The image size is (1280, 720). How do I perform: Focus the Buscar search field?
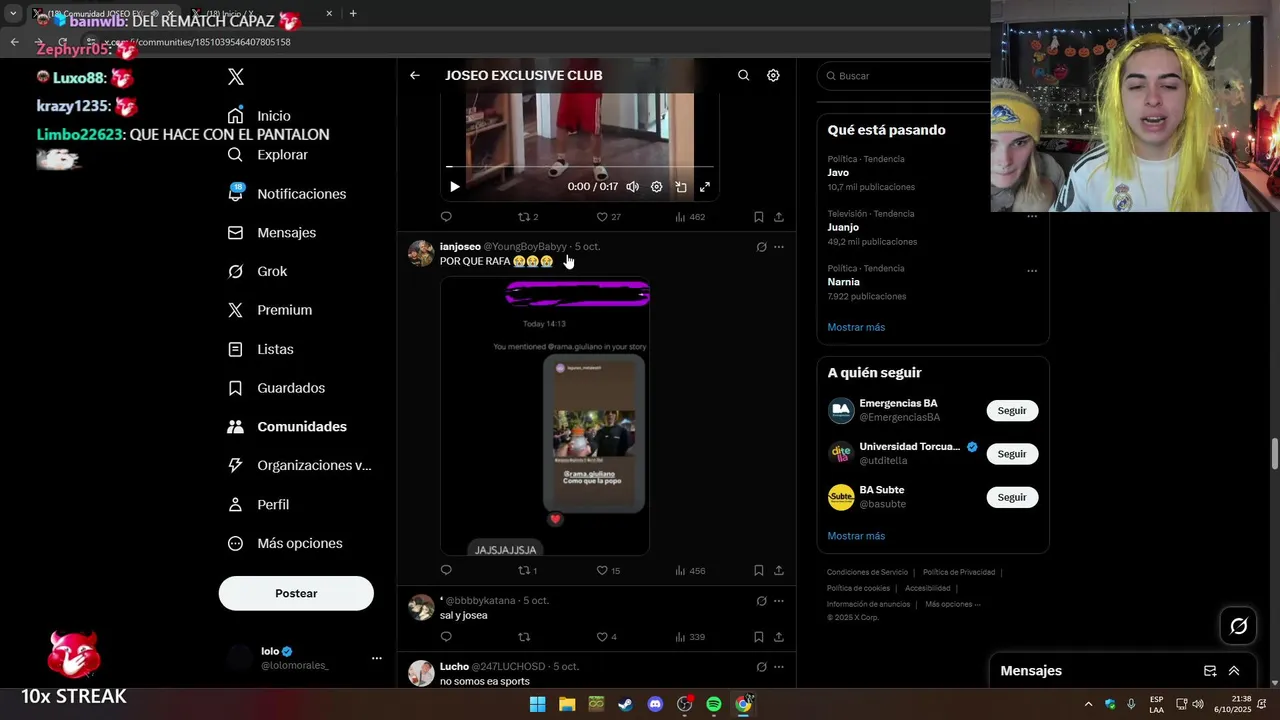pyautogui.click(x=905, y=76)
